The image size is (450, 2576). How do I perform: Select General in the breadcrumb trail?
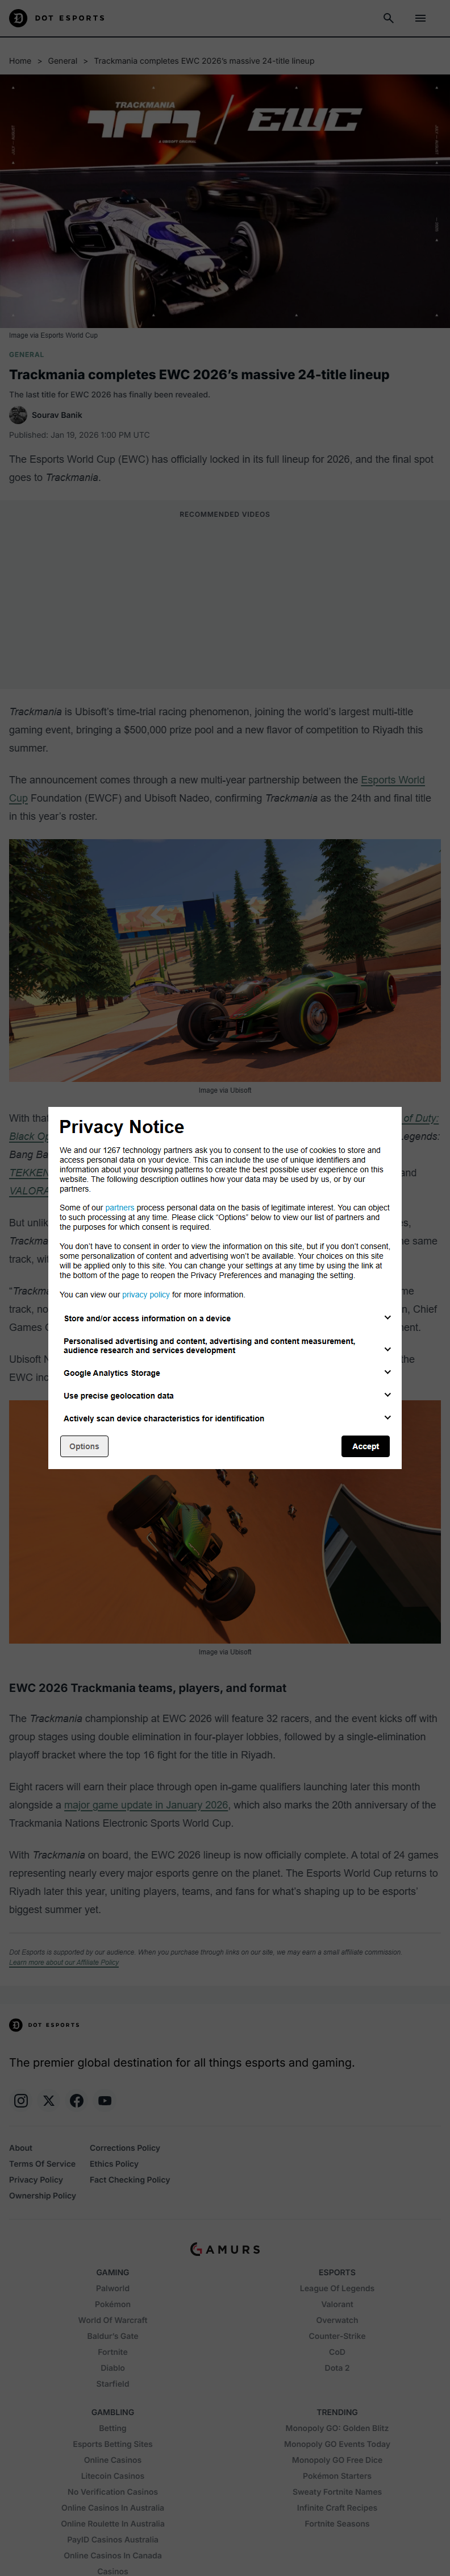pyautogui.click(x=62, y=61)
